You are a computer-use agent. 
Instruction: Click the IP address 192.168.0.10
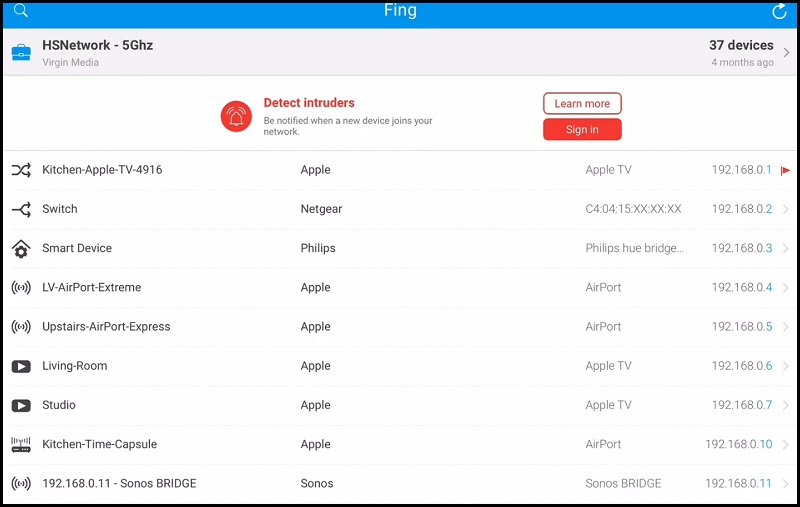(x=739, y=445)
